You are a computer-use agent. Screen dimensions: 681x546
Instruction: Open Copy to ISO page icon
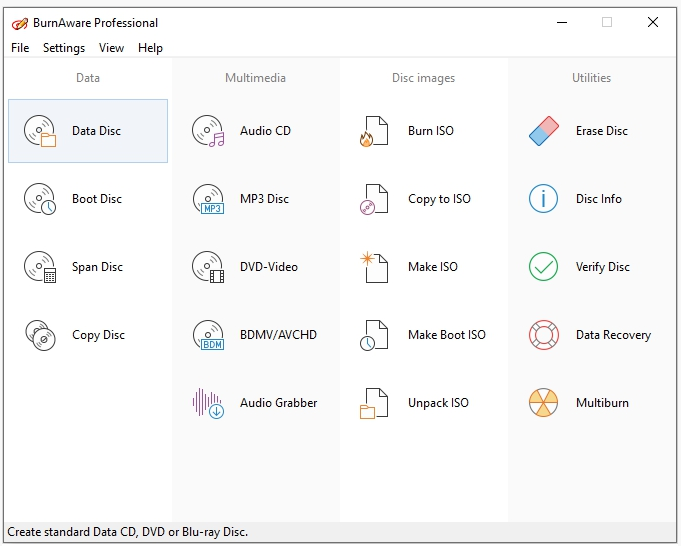(374, 199)
